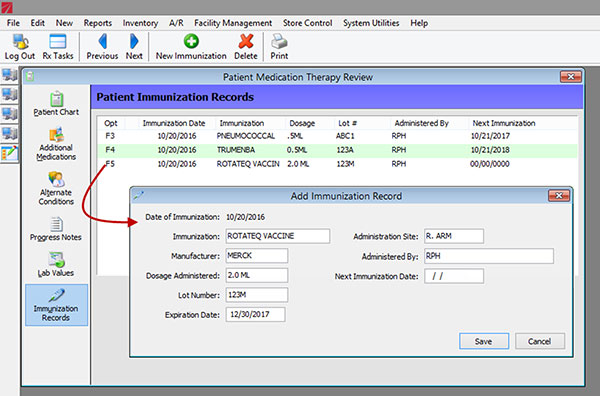Click lot value ABC1

click(345, 136)
